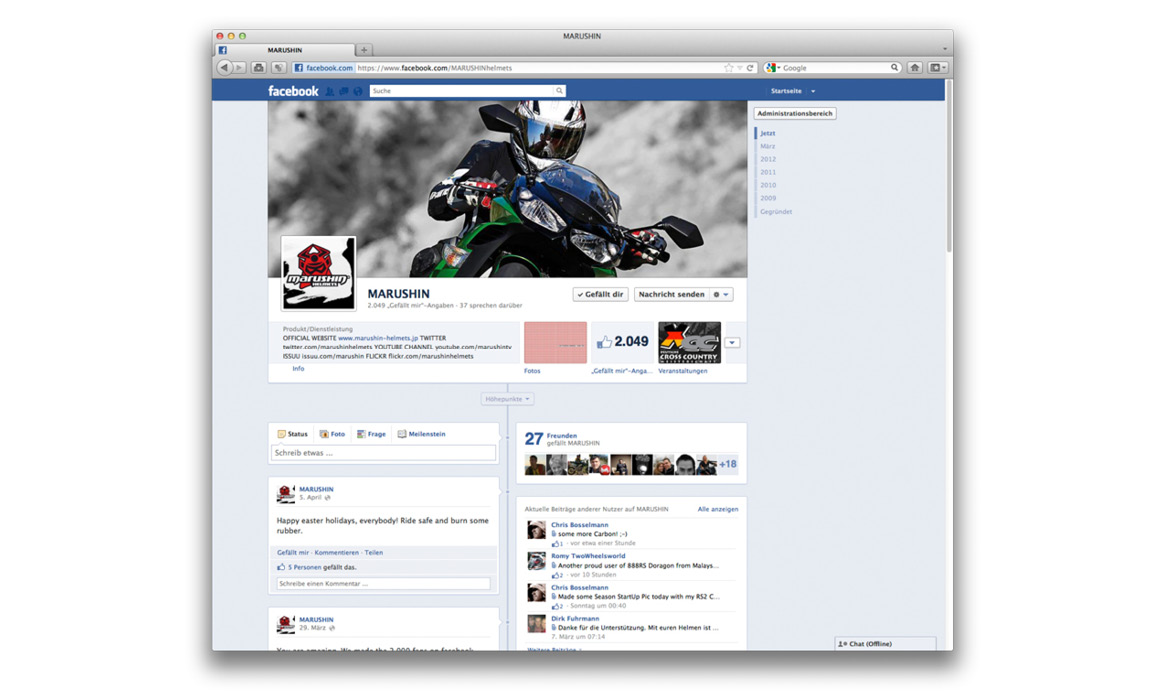
Task: Select the Status composer tab
Action: click(x=292, y=434)
